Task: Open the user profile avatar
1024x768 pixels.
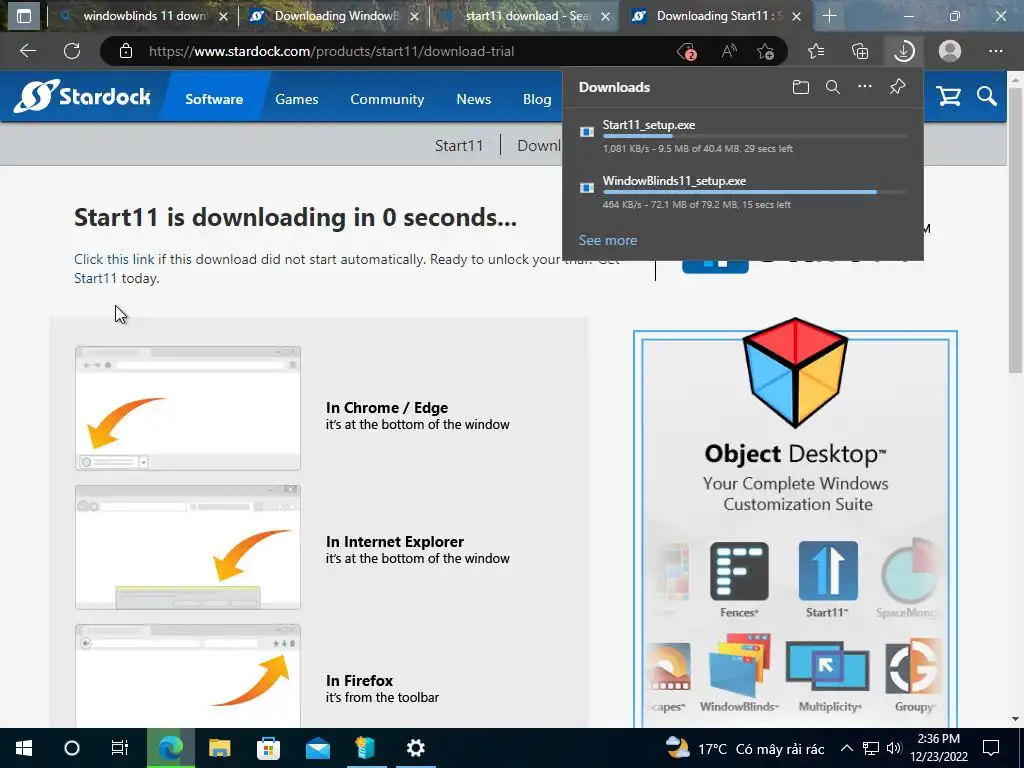Action: tap(950, 51)
